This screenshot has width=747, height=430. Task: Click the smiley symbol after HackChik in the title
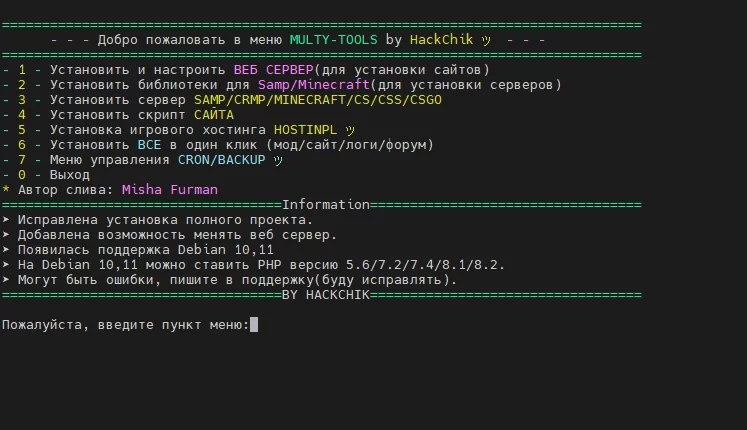coord(486,40)
